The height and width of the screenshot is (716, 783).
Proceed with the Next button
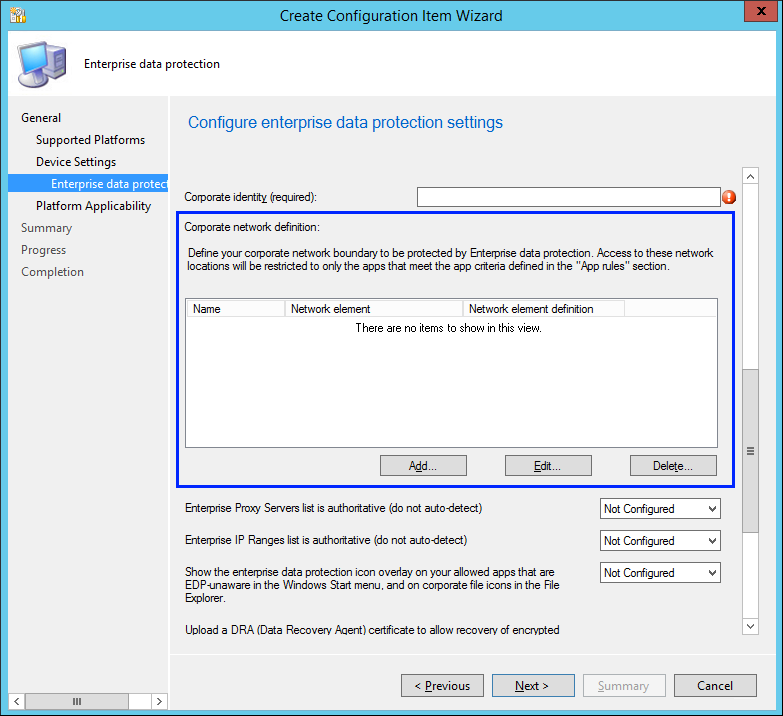[533, 686]
